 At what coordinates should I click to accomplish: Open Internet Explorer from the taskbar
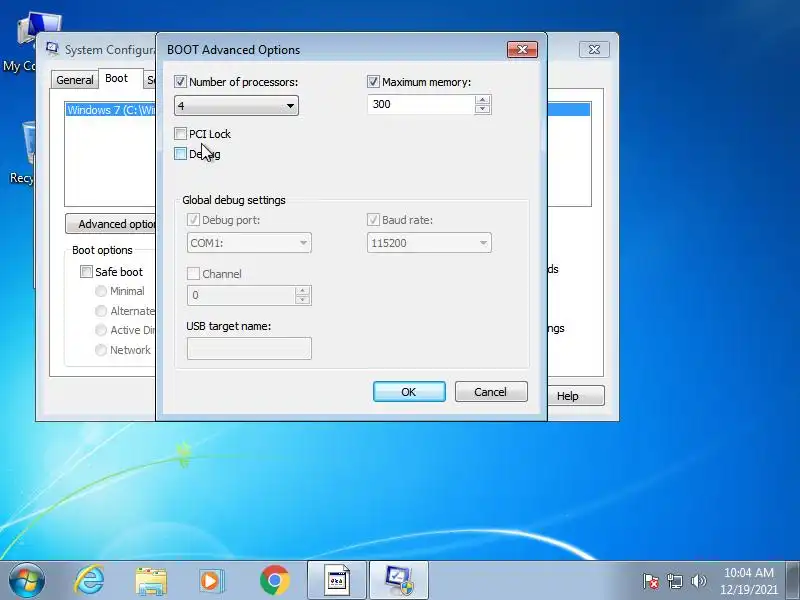tap(89, 580)
